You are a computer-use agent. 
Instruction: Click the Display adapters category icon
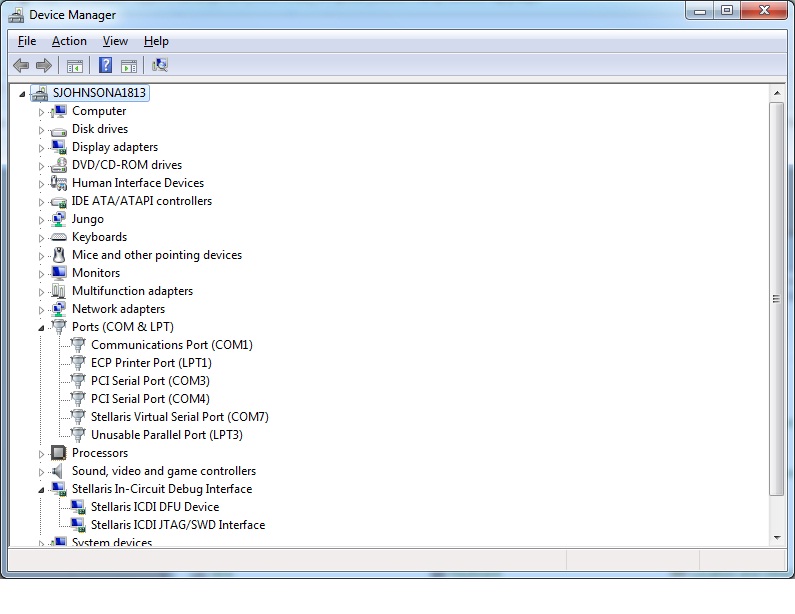58,147
